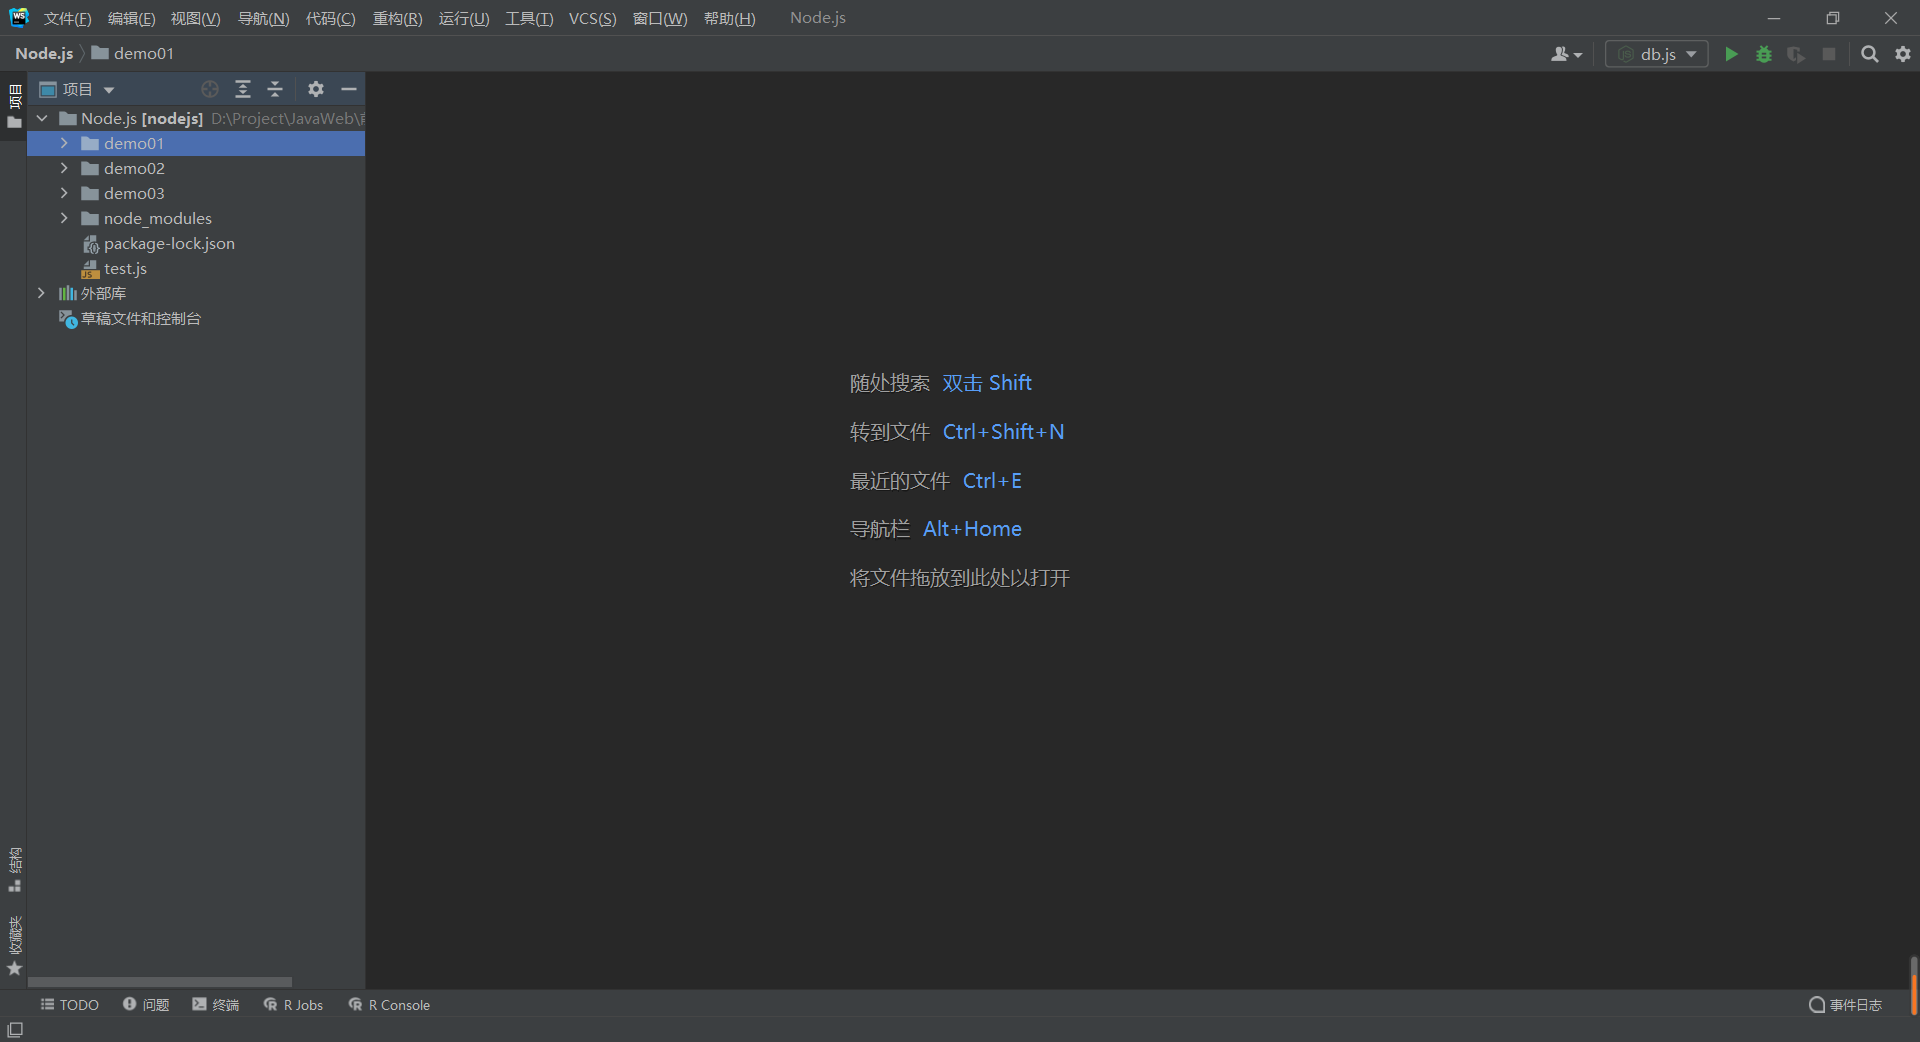
Task: Start debugging with the bug icon
Action: point(1764,55)
